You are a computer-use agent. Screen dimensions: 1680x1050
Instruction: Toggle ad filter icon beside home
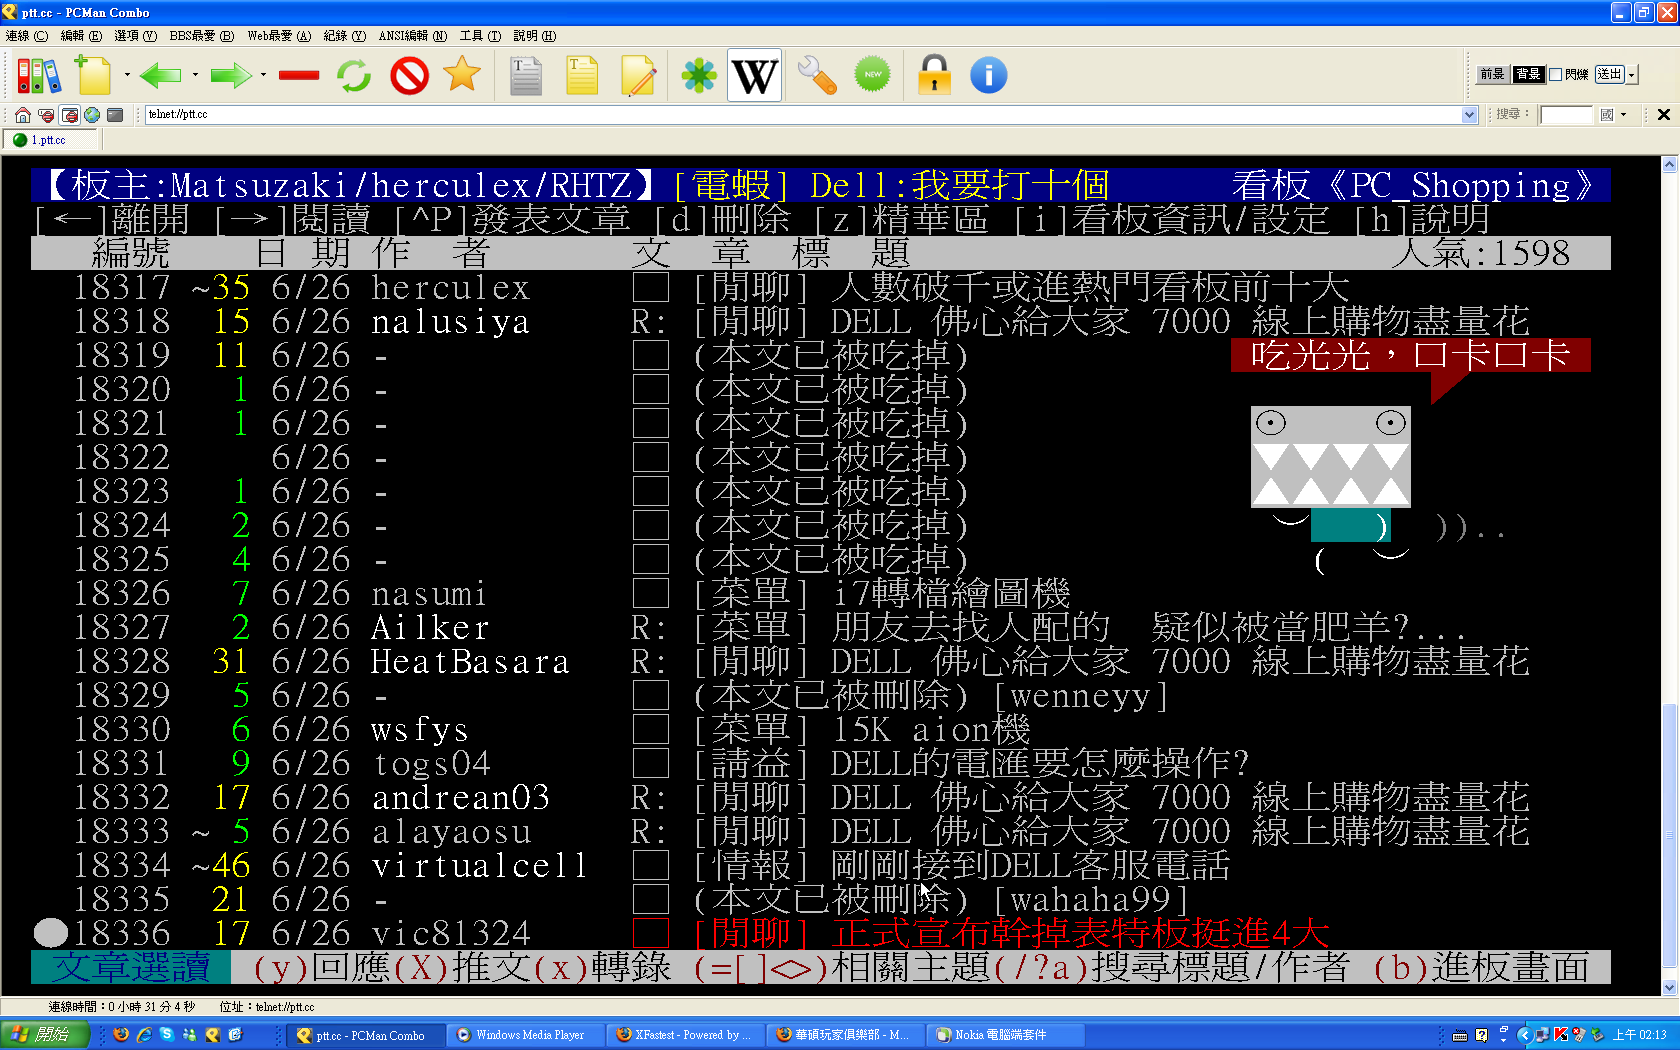[x=46, y=115]
